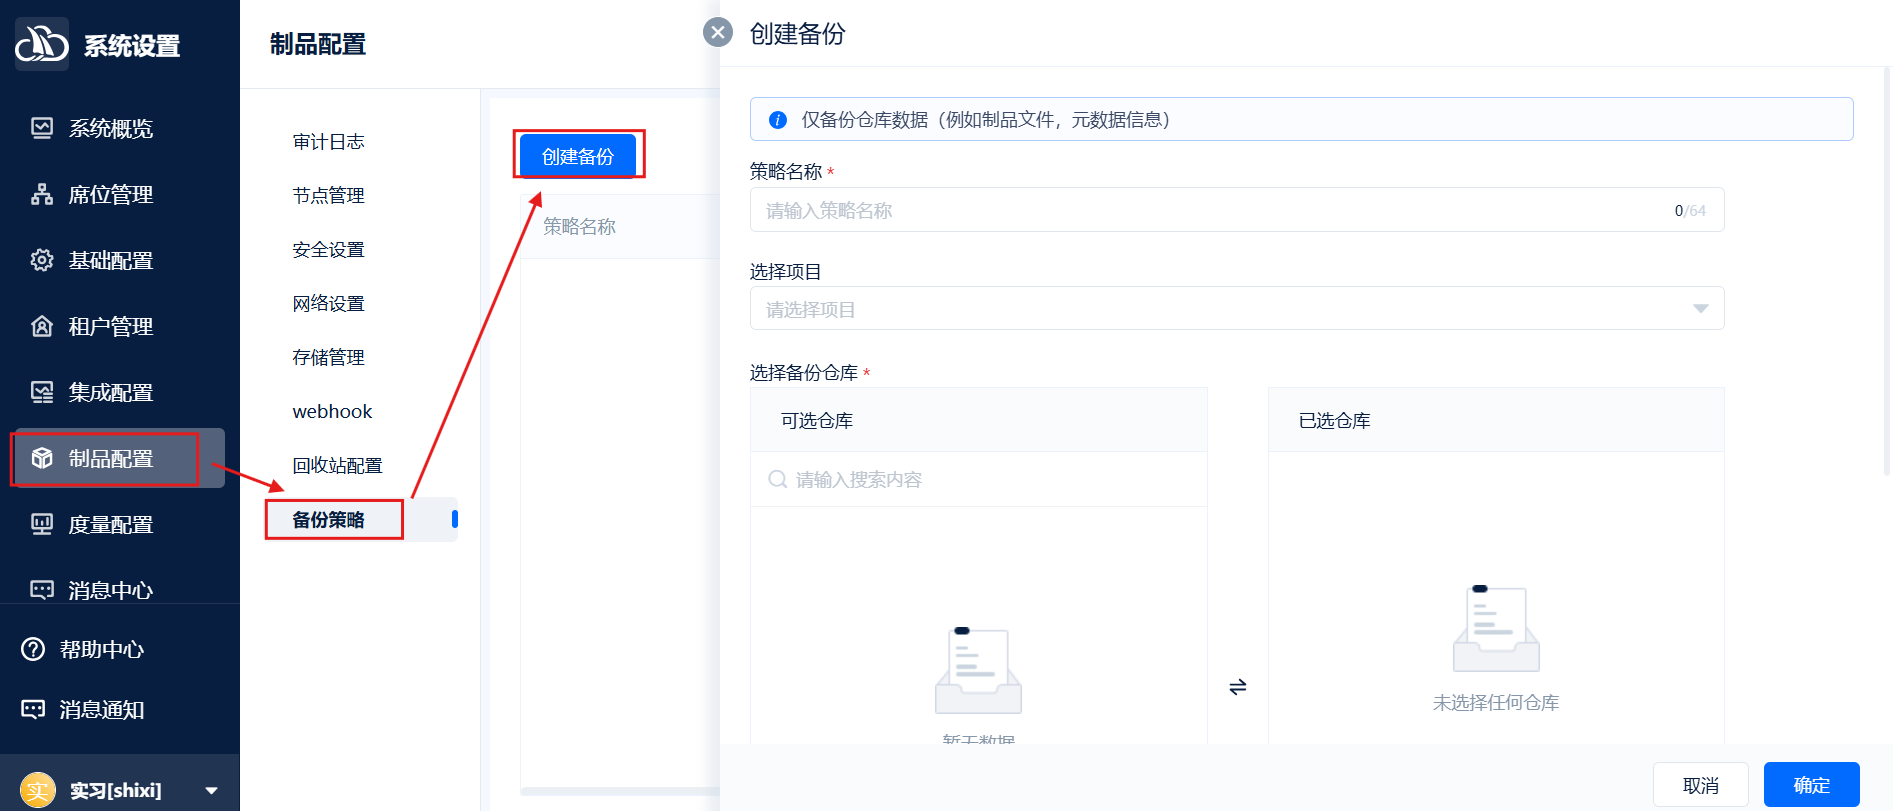Click the gear icon for 基础配置
Image resolution: width=1893 pixels, height=811 pixels.
tap(42, 260)
